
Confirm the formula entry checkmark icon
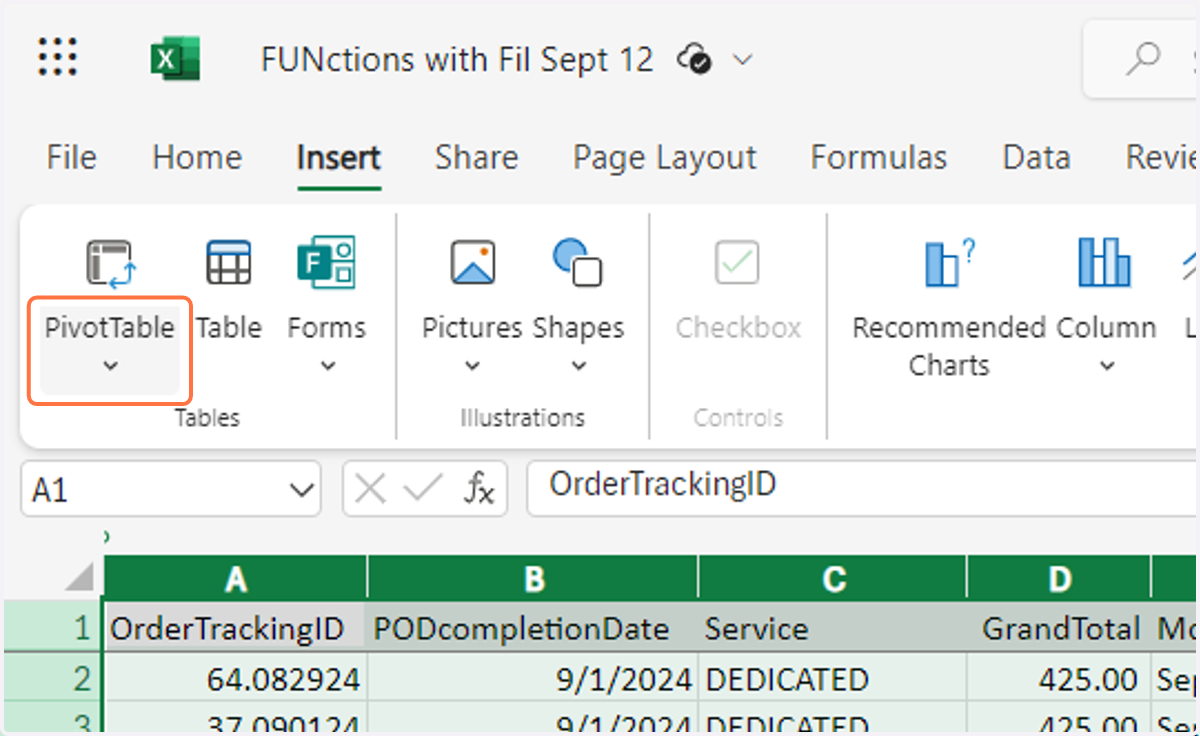(x=423, y=488)
